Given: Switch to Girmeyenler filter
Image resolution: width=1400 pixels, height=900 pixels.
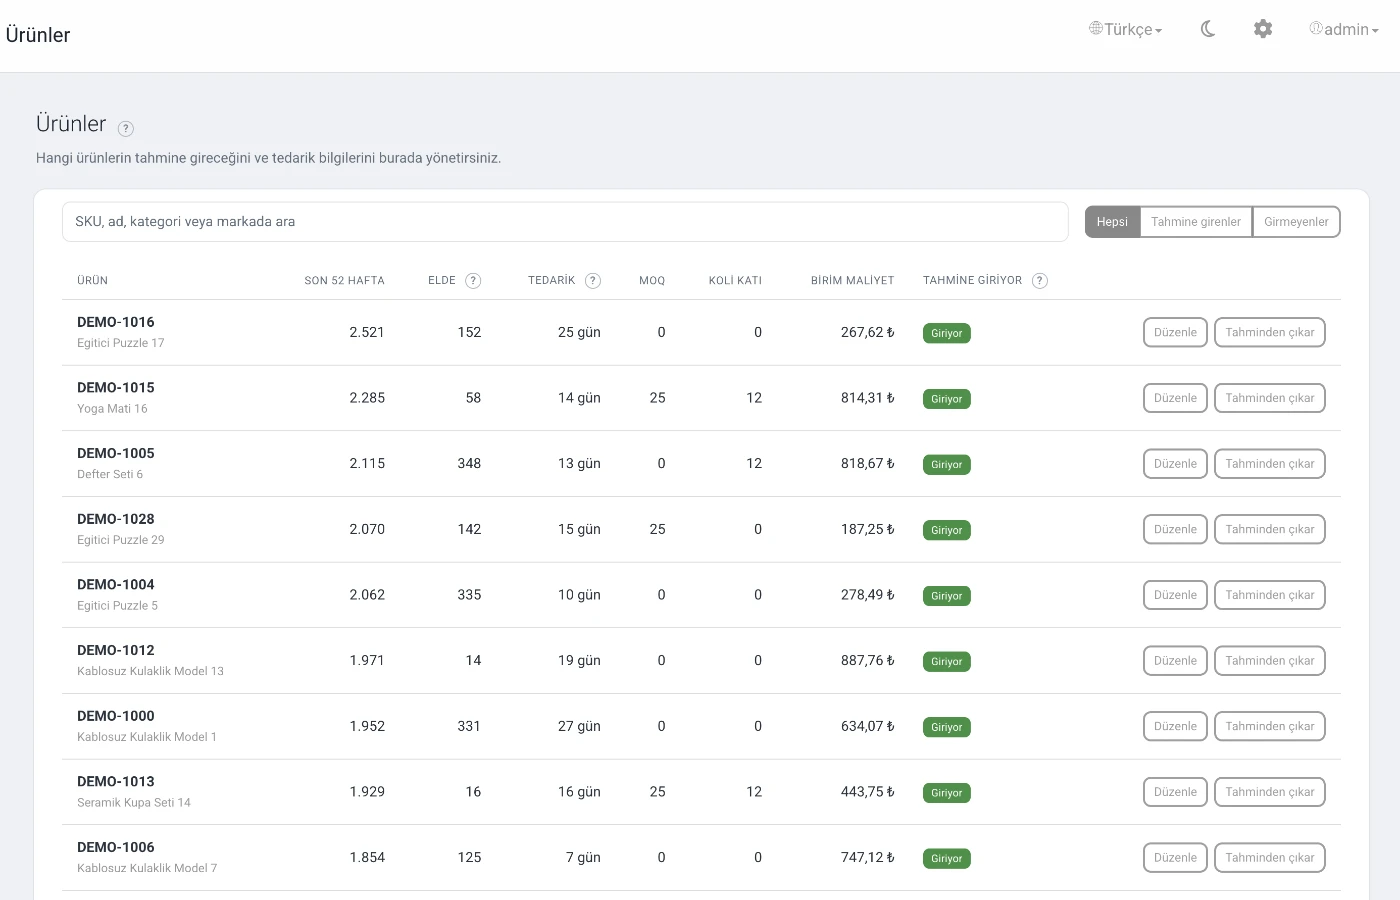Looking at the screenshot, I should (x=1296, y=222).
